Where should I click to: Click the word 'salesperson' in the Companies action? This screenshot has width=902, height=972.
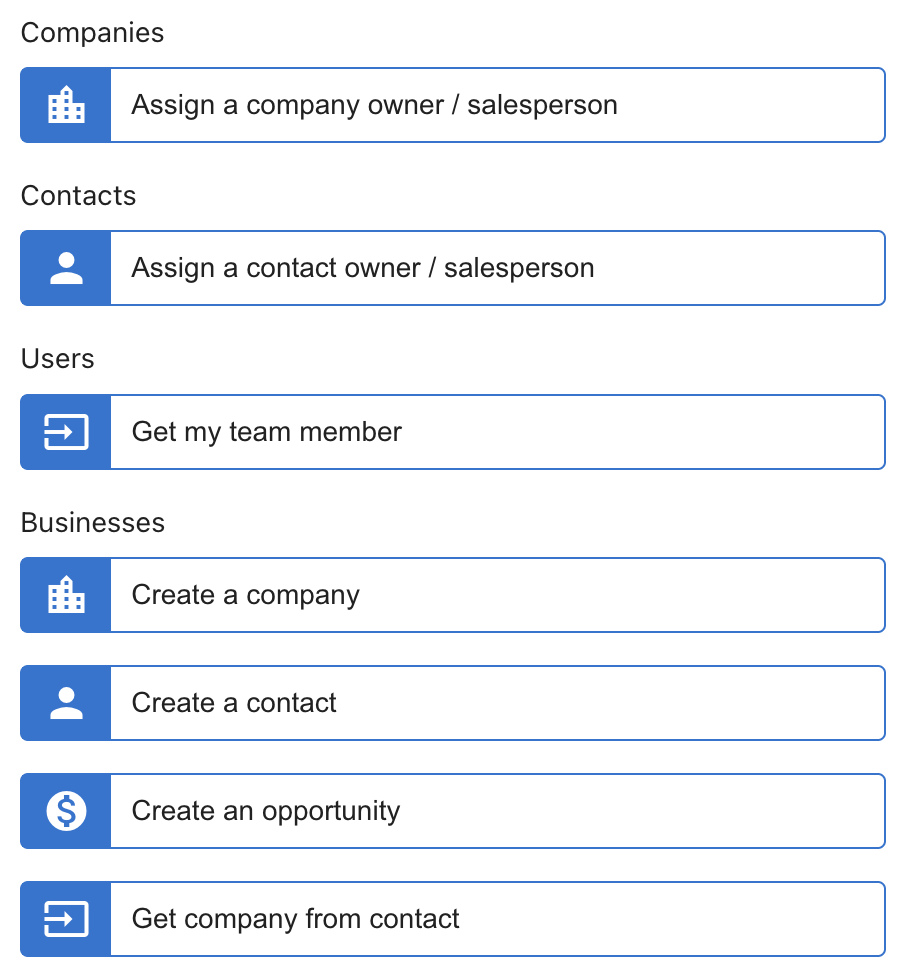[542, 106]
